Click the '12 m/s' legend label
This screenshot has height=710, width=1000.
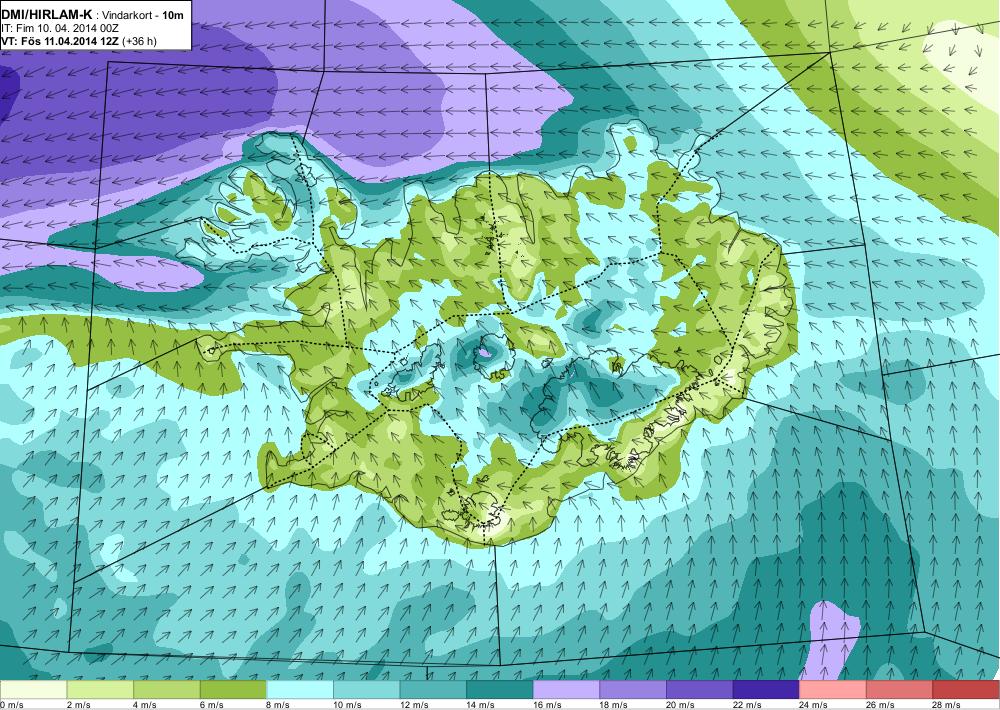(414, 704)
